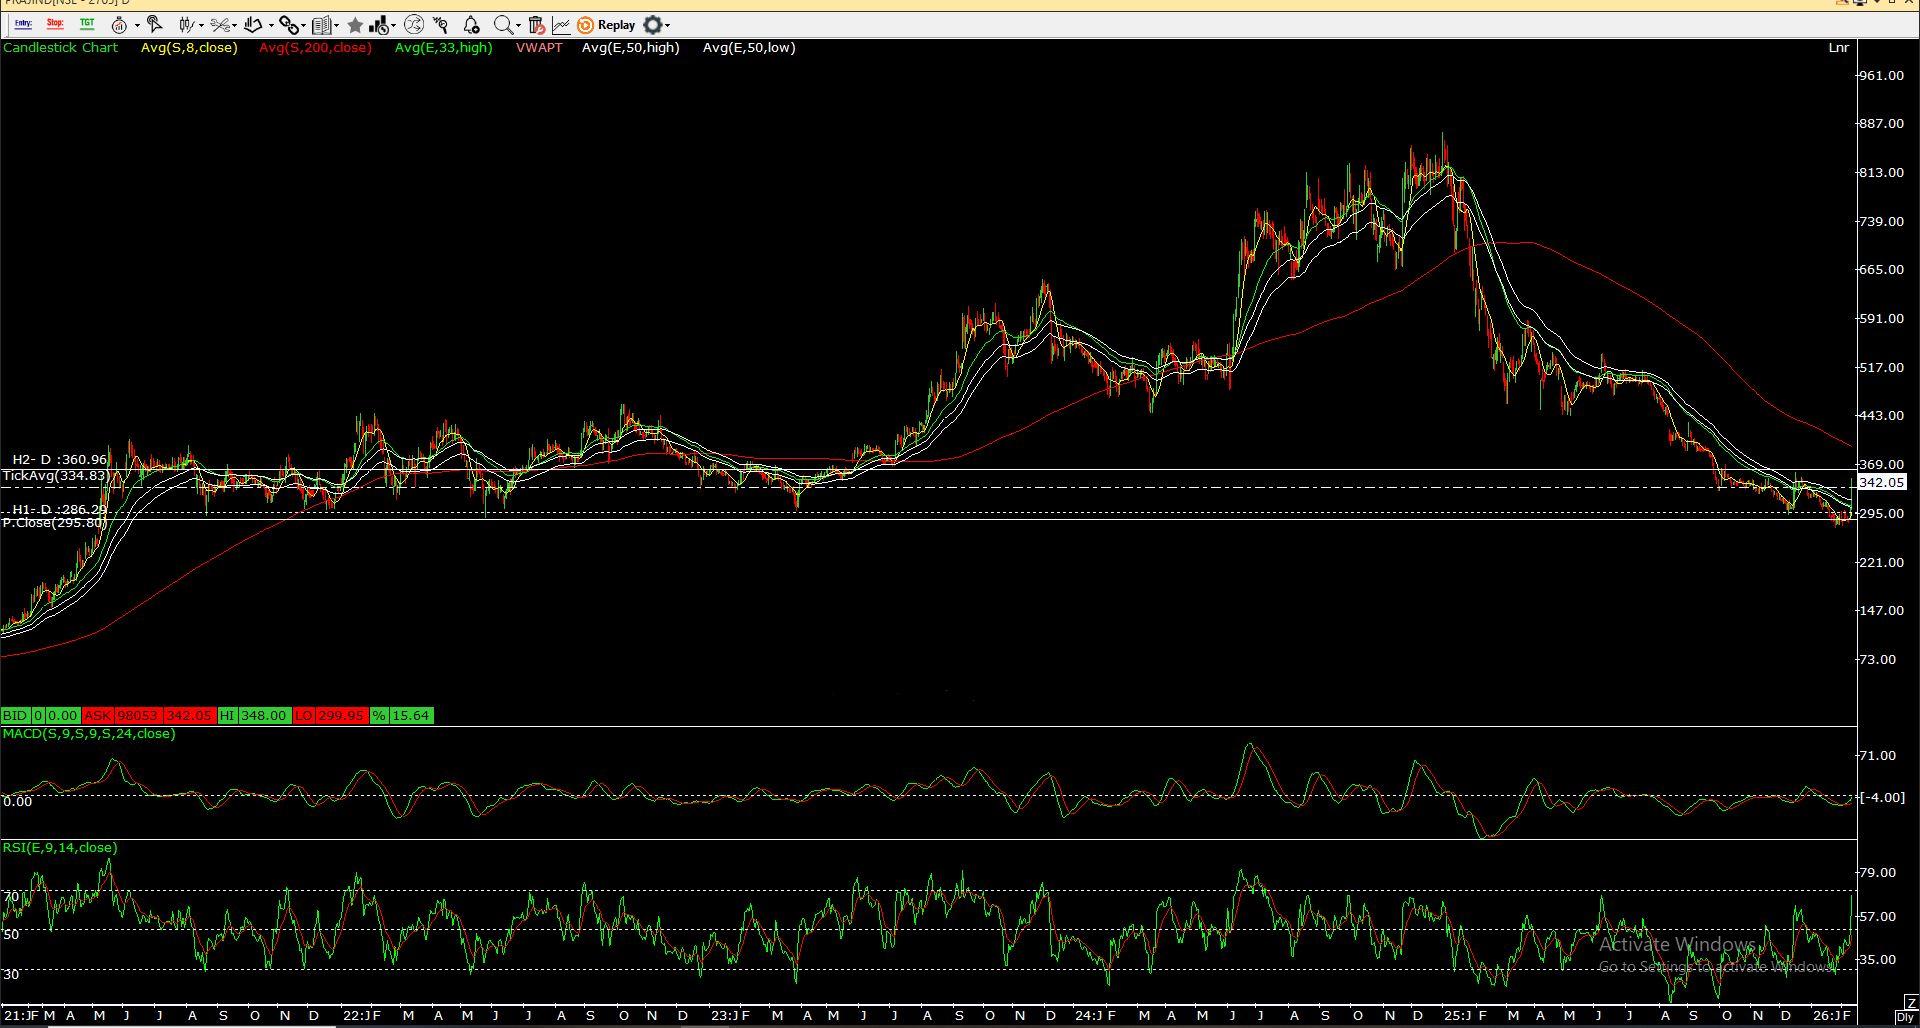Click the RSI(E,9,14,close) panel label

point(60,848)
